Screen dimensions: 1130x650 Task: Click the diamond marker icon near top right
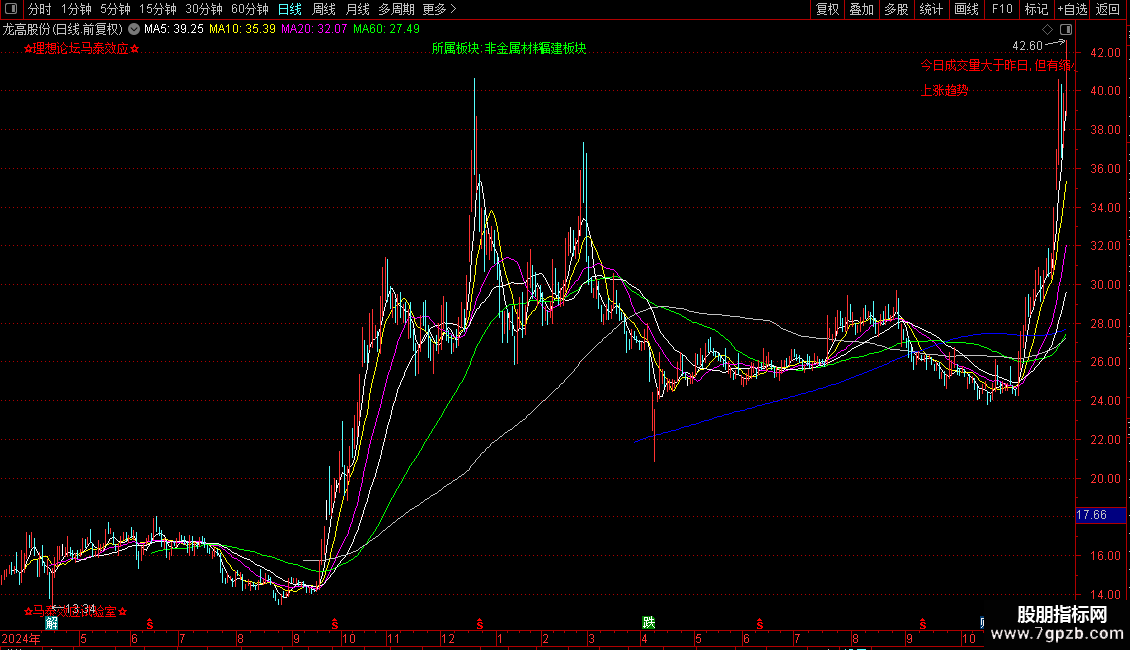(1047, 29)
